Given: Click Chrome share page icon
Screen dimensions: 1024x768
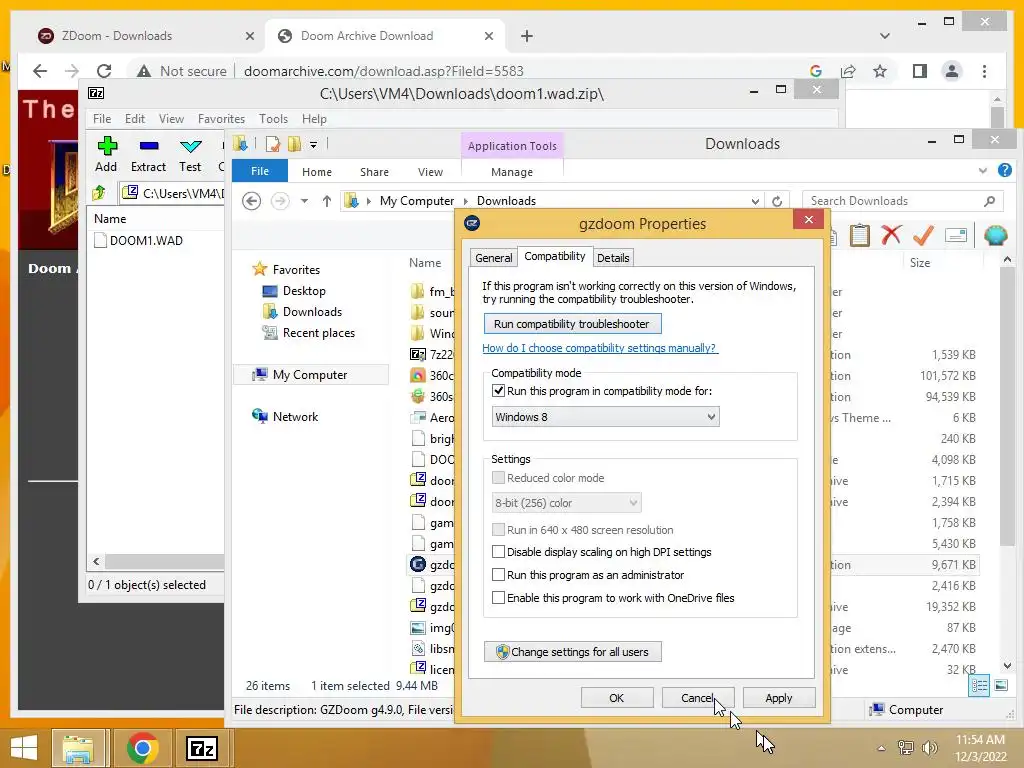Looking at the screenshot, I should pos(848,71).
